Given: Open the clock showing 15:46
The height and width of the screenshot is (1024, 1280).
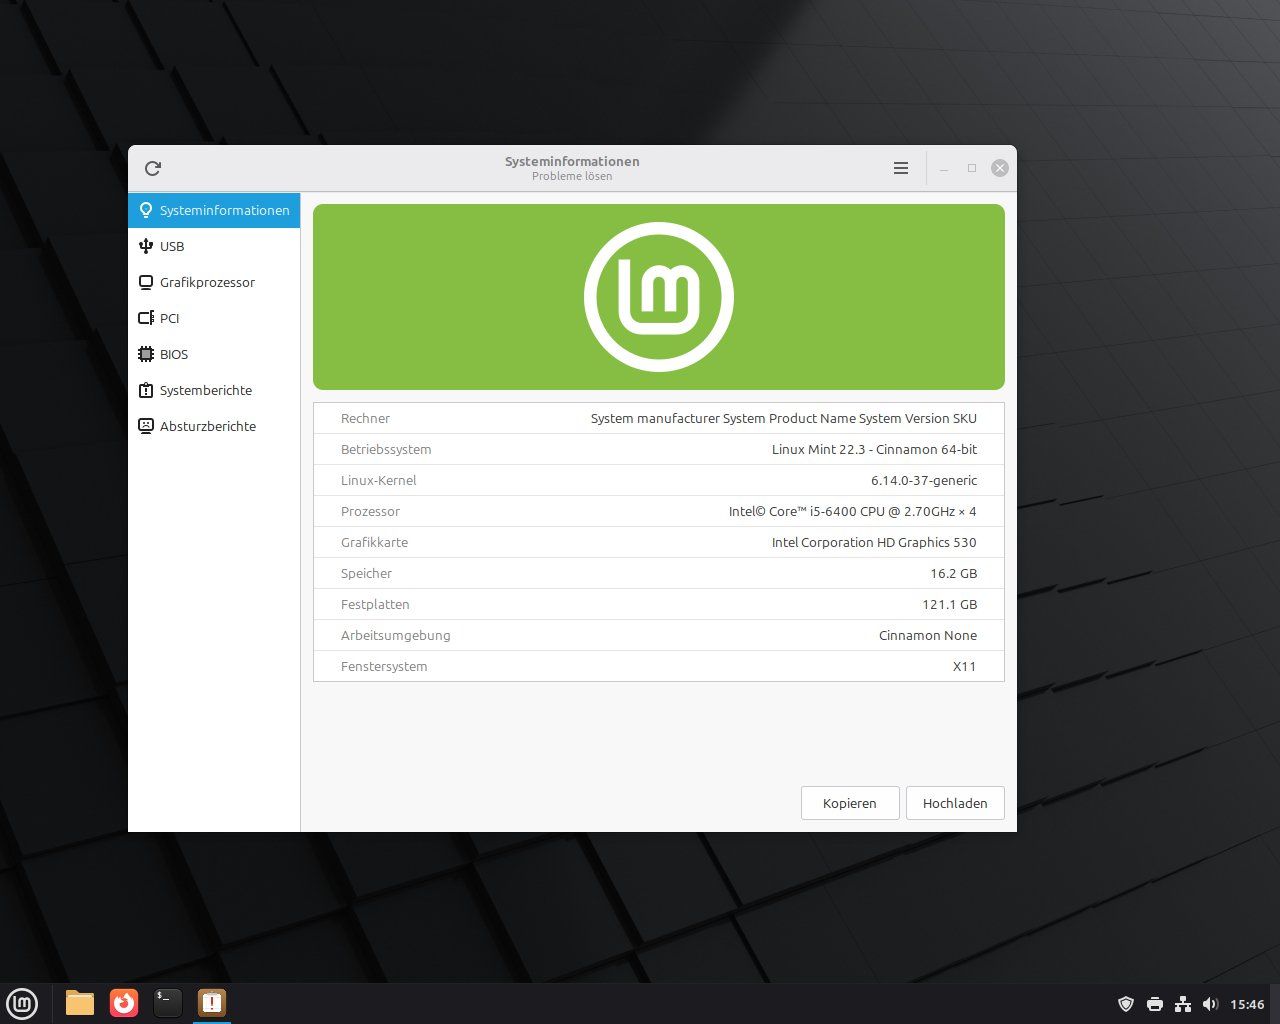Looking at the screenshot, I should coord(1247,1004).
